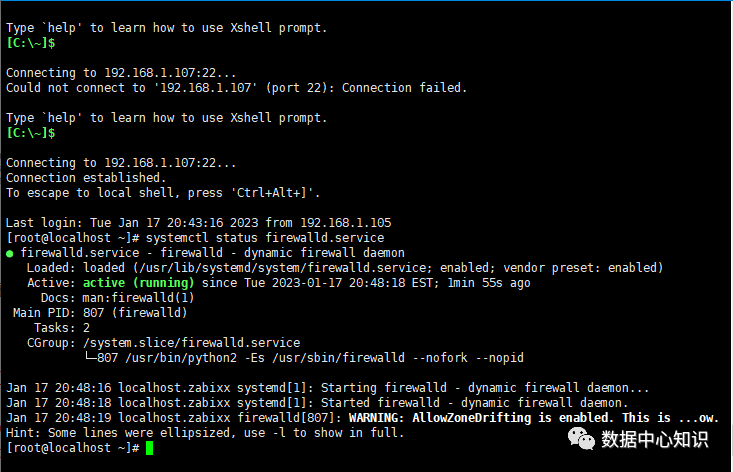
Task: Click the "Last login" line IP 192.168.1.105
Action: coord(345,223)
